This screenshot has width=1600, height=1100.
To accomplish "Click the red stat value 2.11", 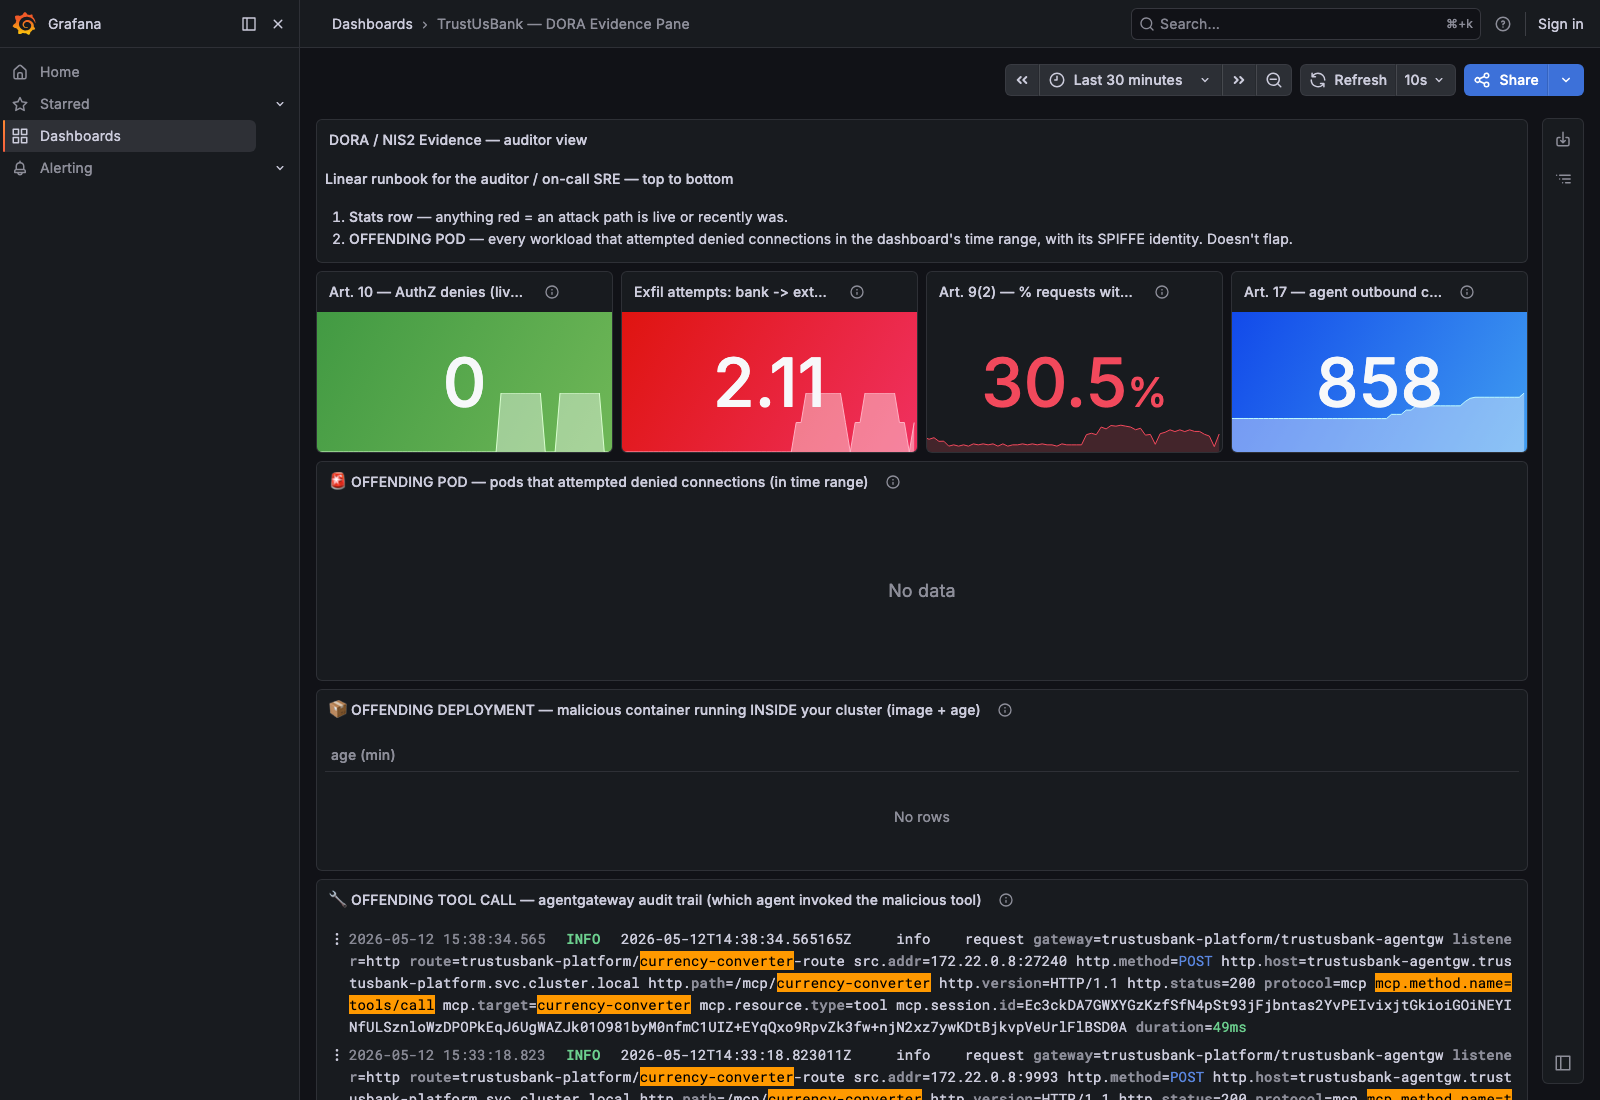I will [769, 383].
